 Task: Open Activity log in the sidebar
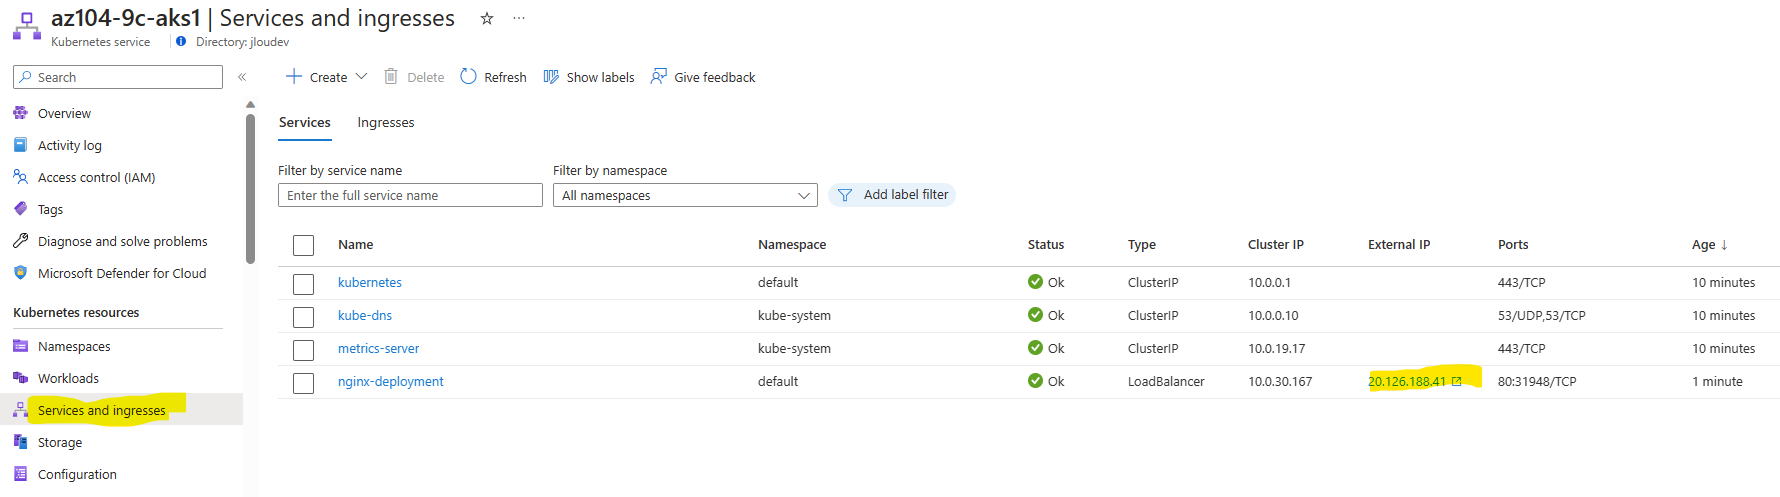(x=70, y=145)
